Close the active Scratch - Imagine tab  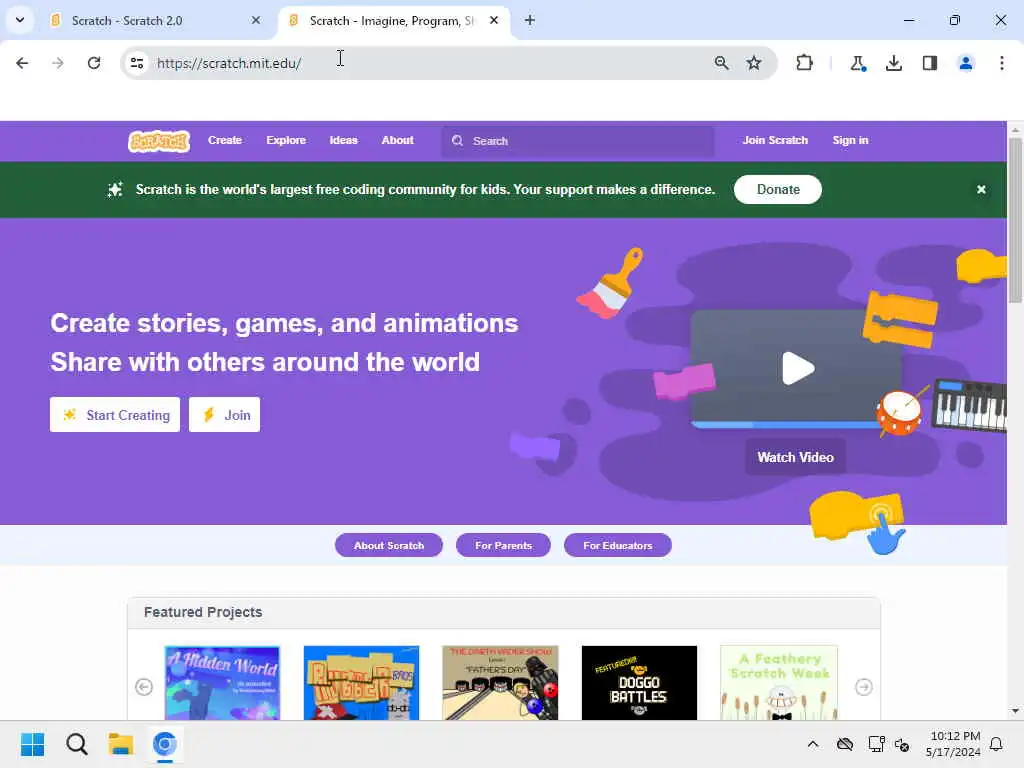[x=494, y=20]
